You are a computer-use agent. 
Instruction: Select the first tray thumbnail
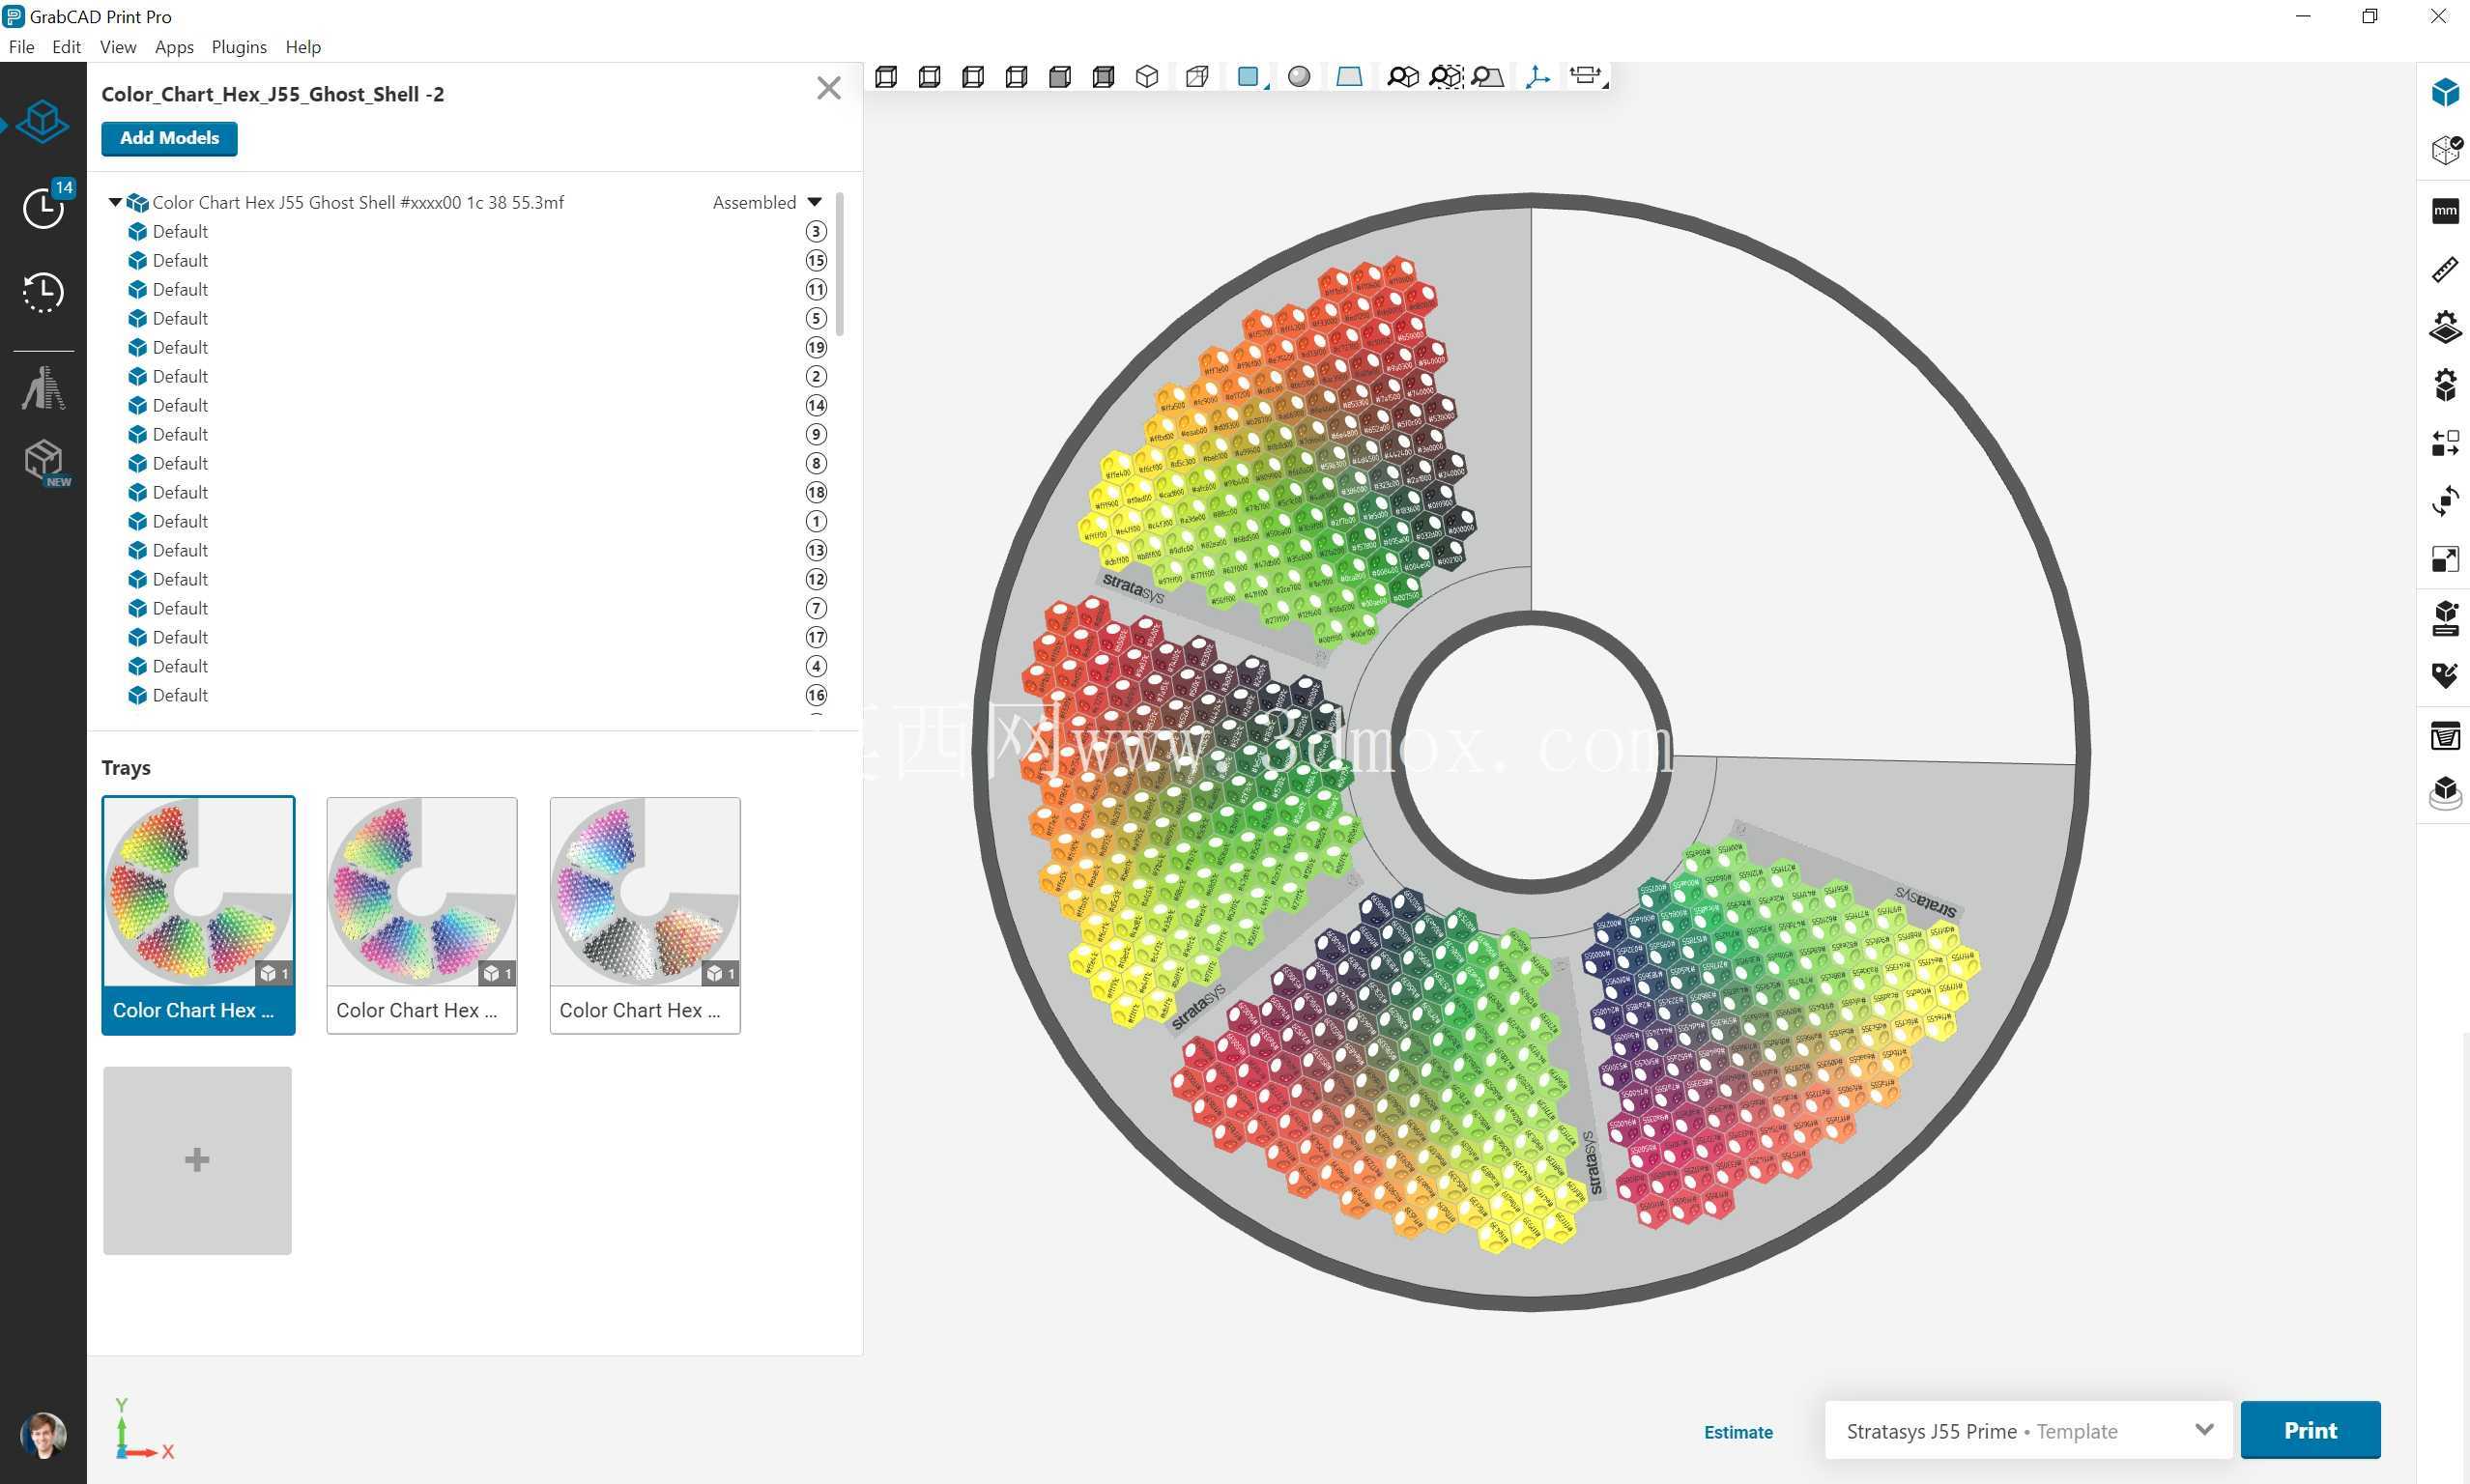[x=198, y=915]
